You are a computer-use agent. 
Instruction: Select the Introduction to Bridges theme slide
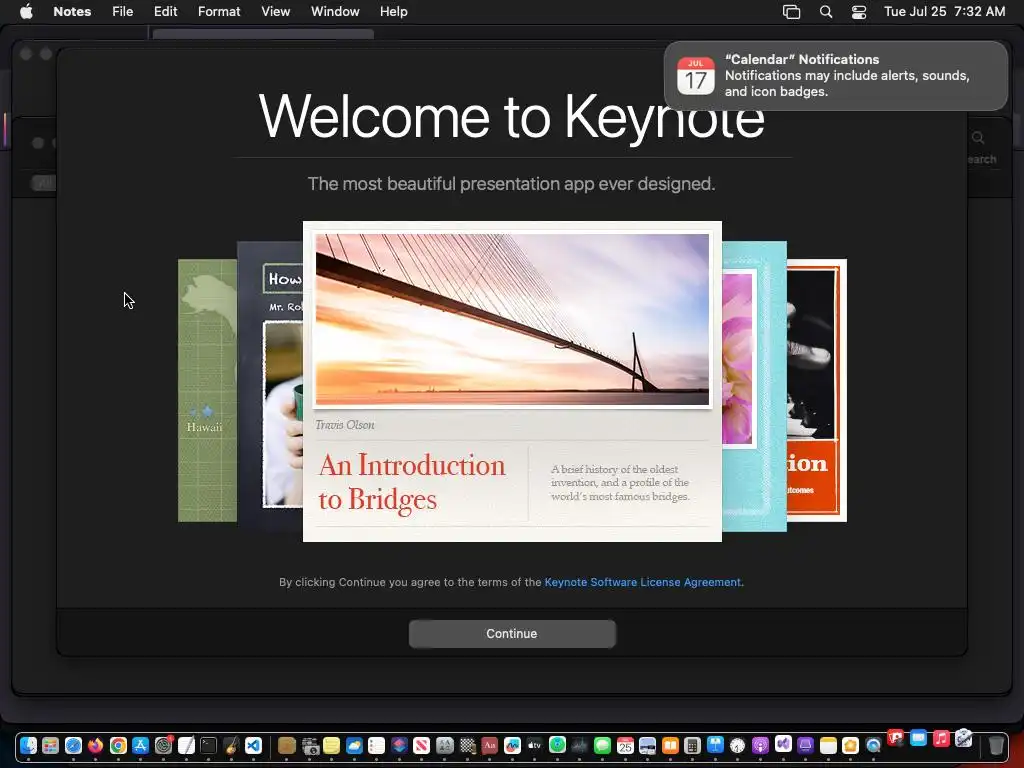tap(512, 381)
